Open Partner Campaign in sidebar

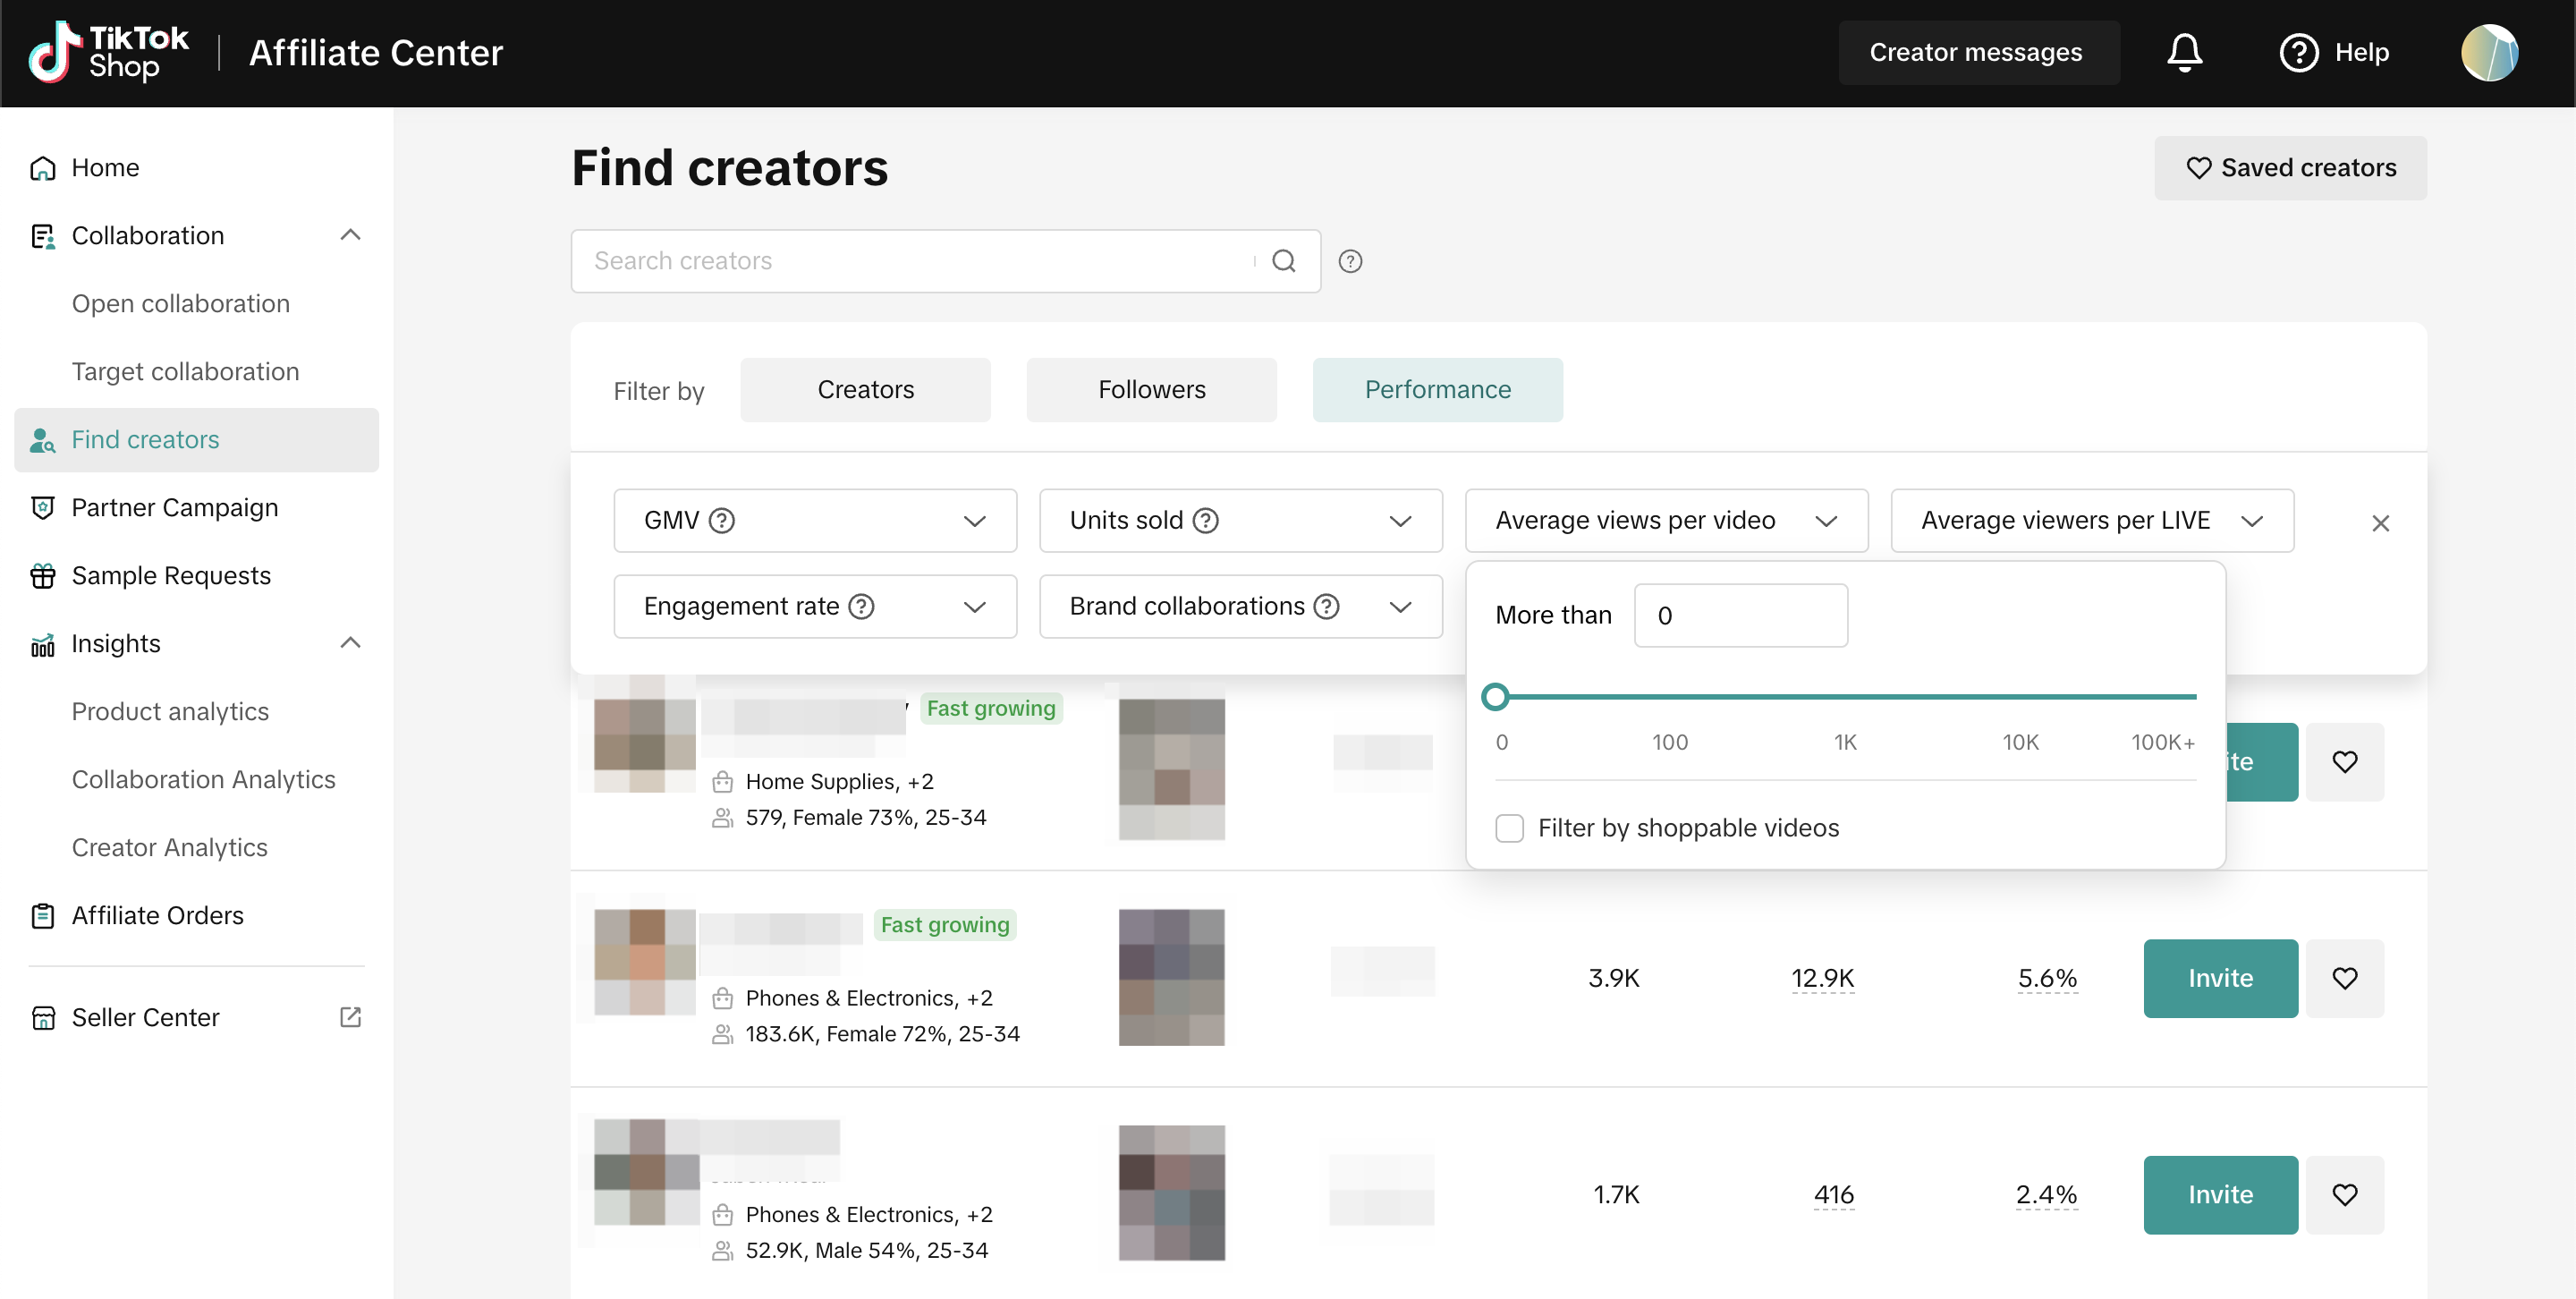click(x=175, y=507)
